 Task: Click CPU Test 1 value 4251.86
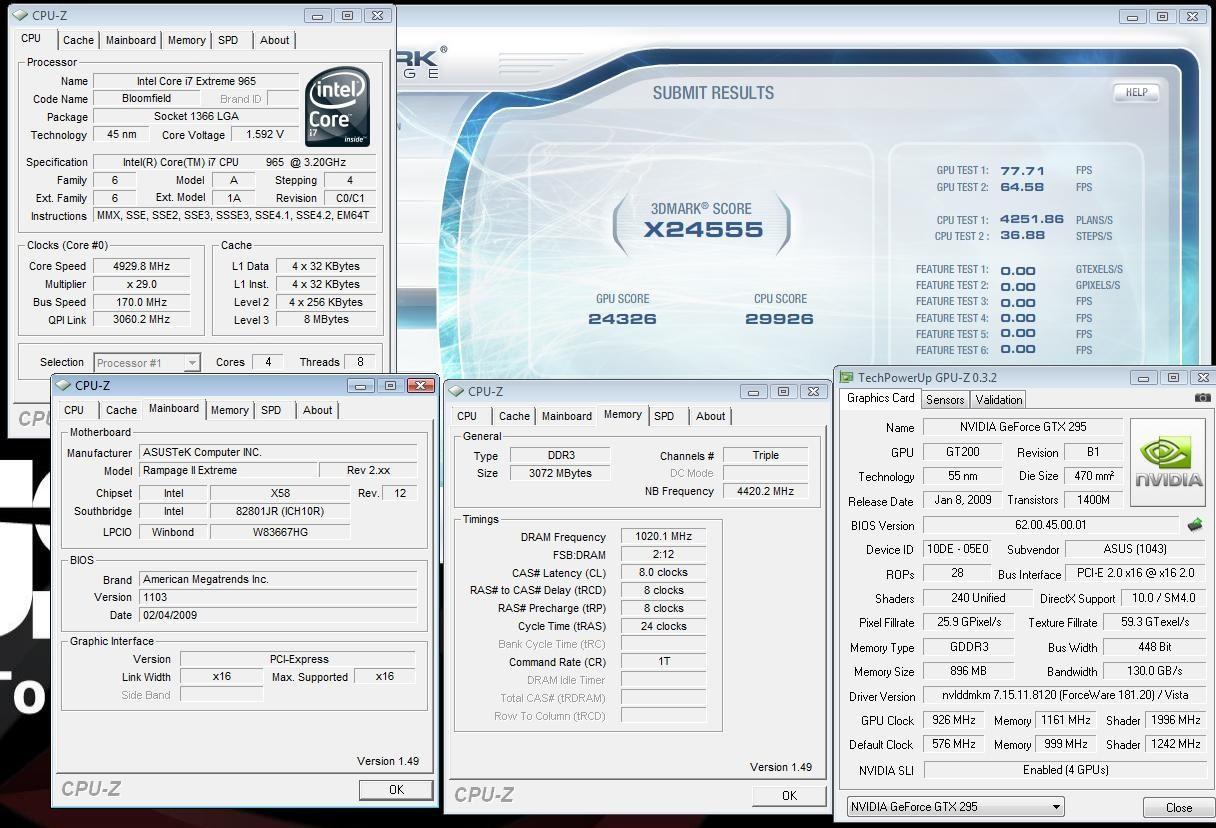pos(1031,219)
